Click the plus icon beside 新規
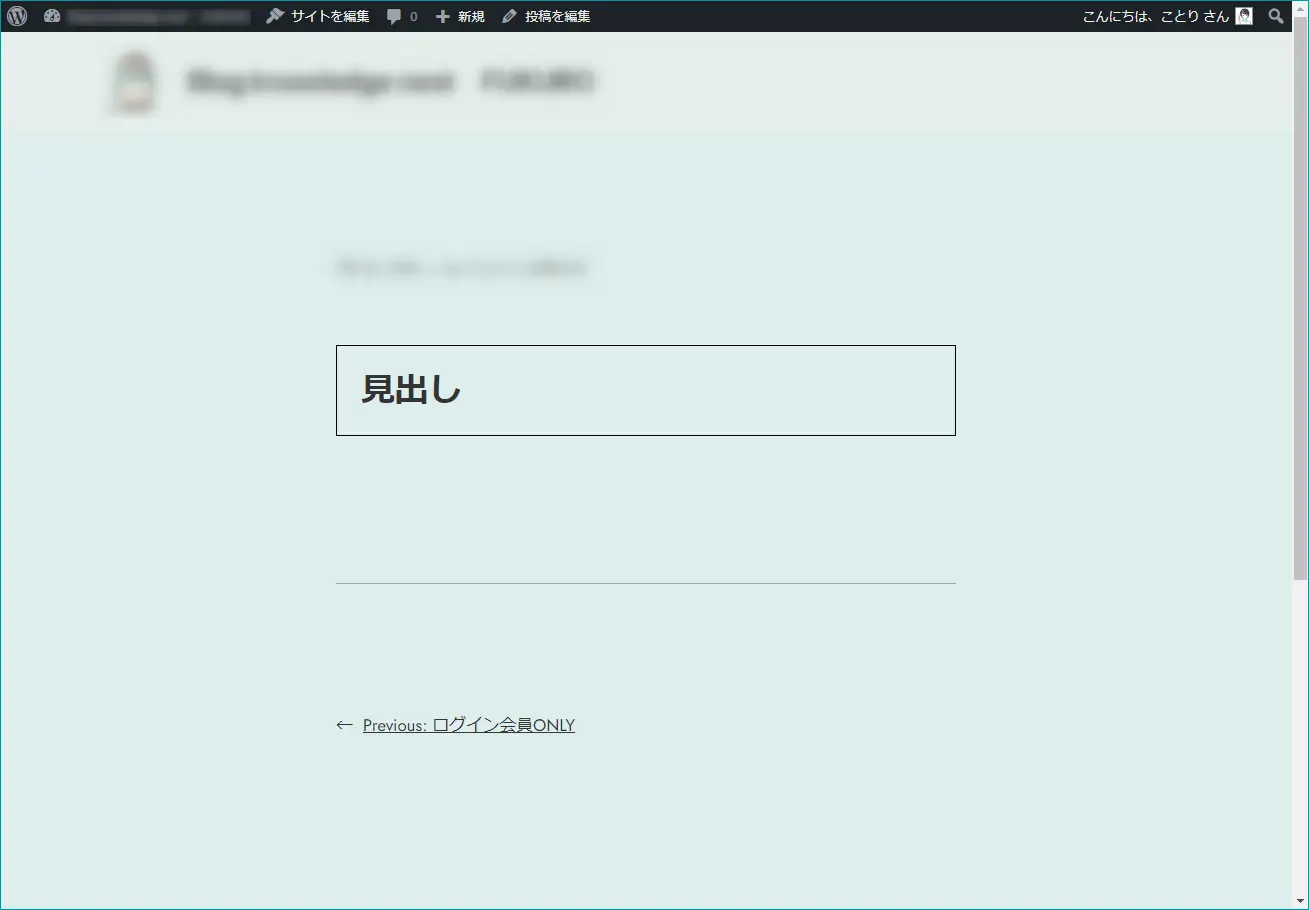 click(443, 16)
